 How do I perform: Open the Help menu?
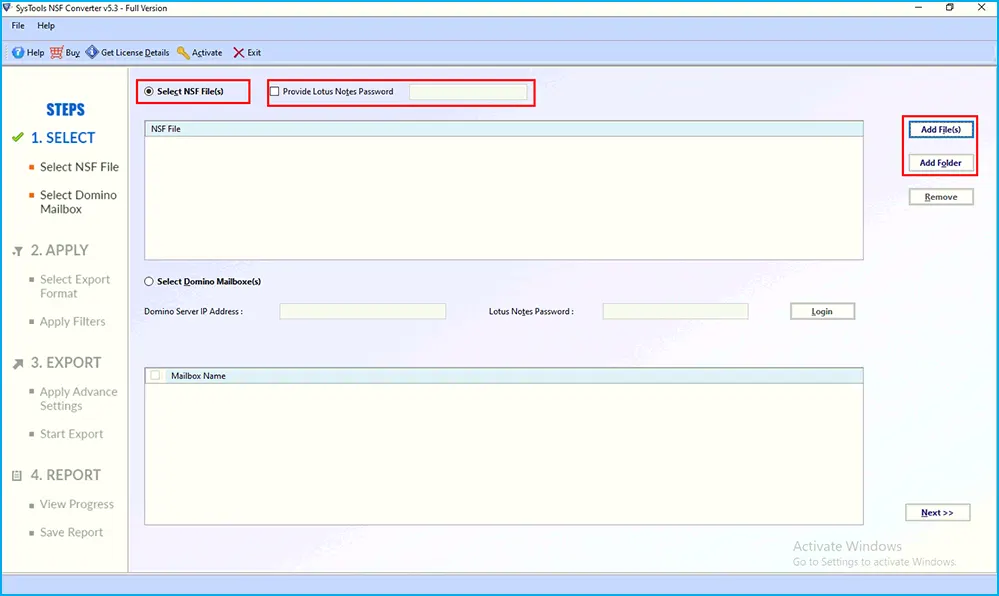click(x=46, y=25)
